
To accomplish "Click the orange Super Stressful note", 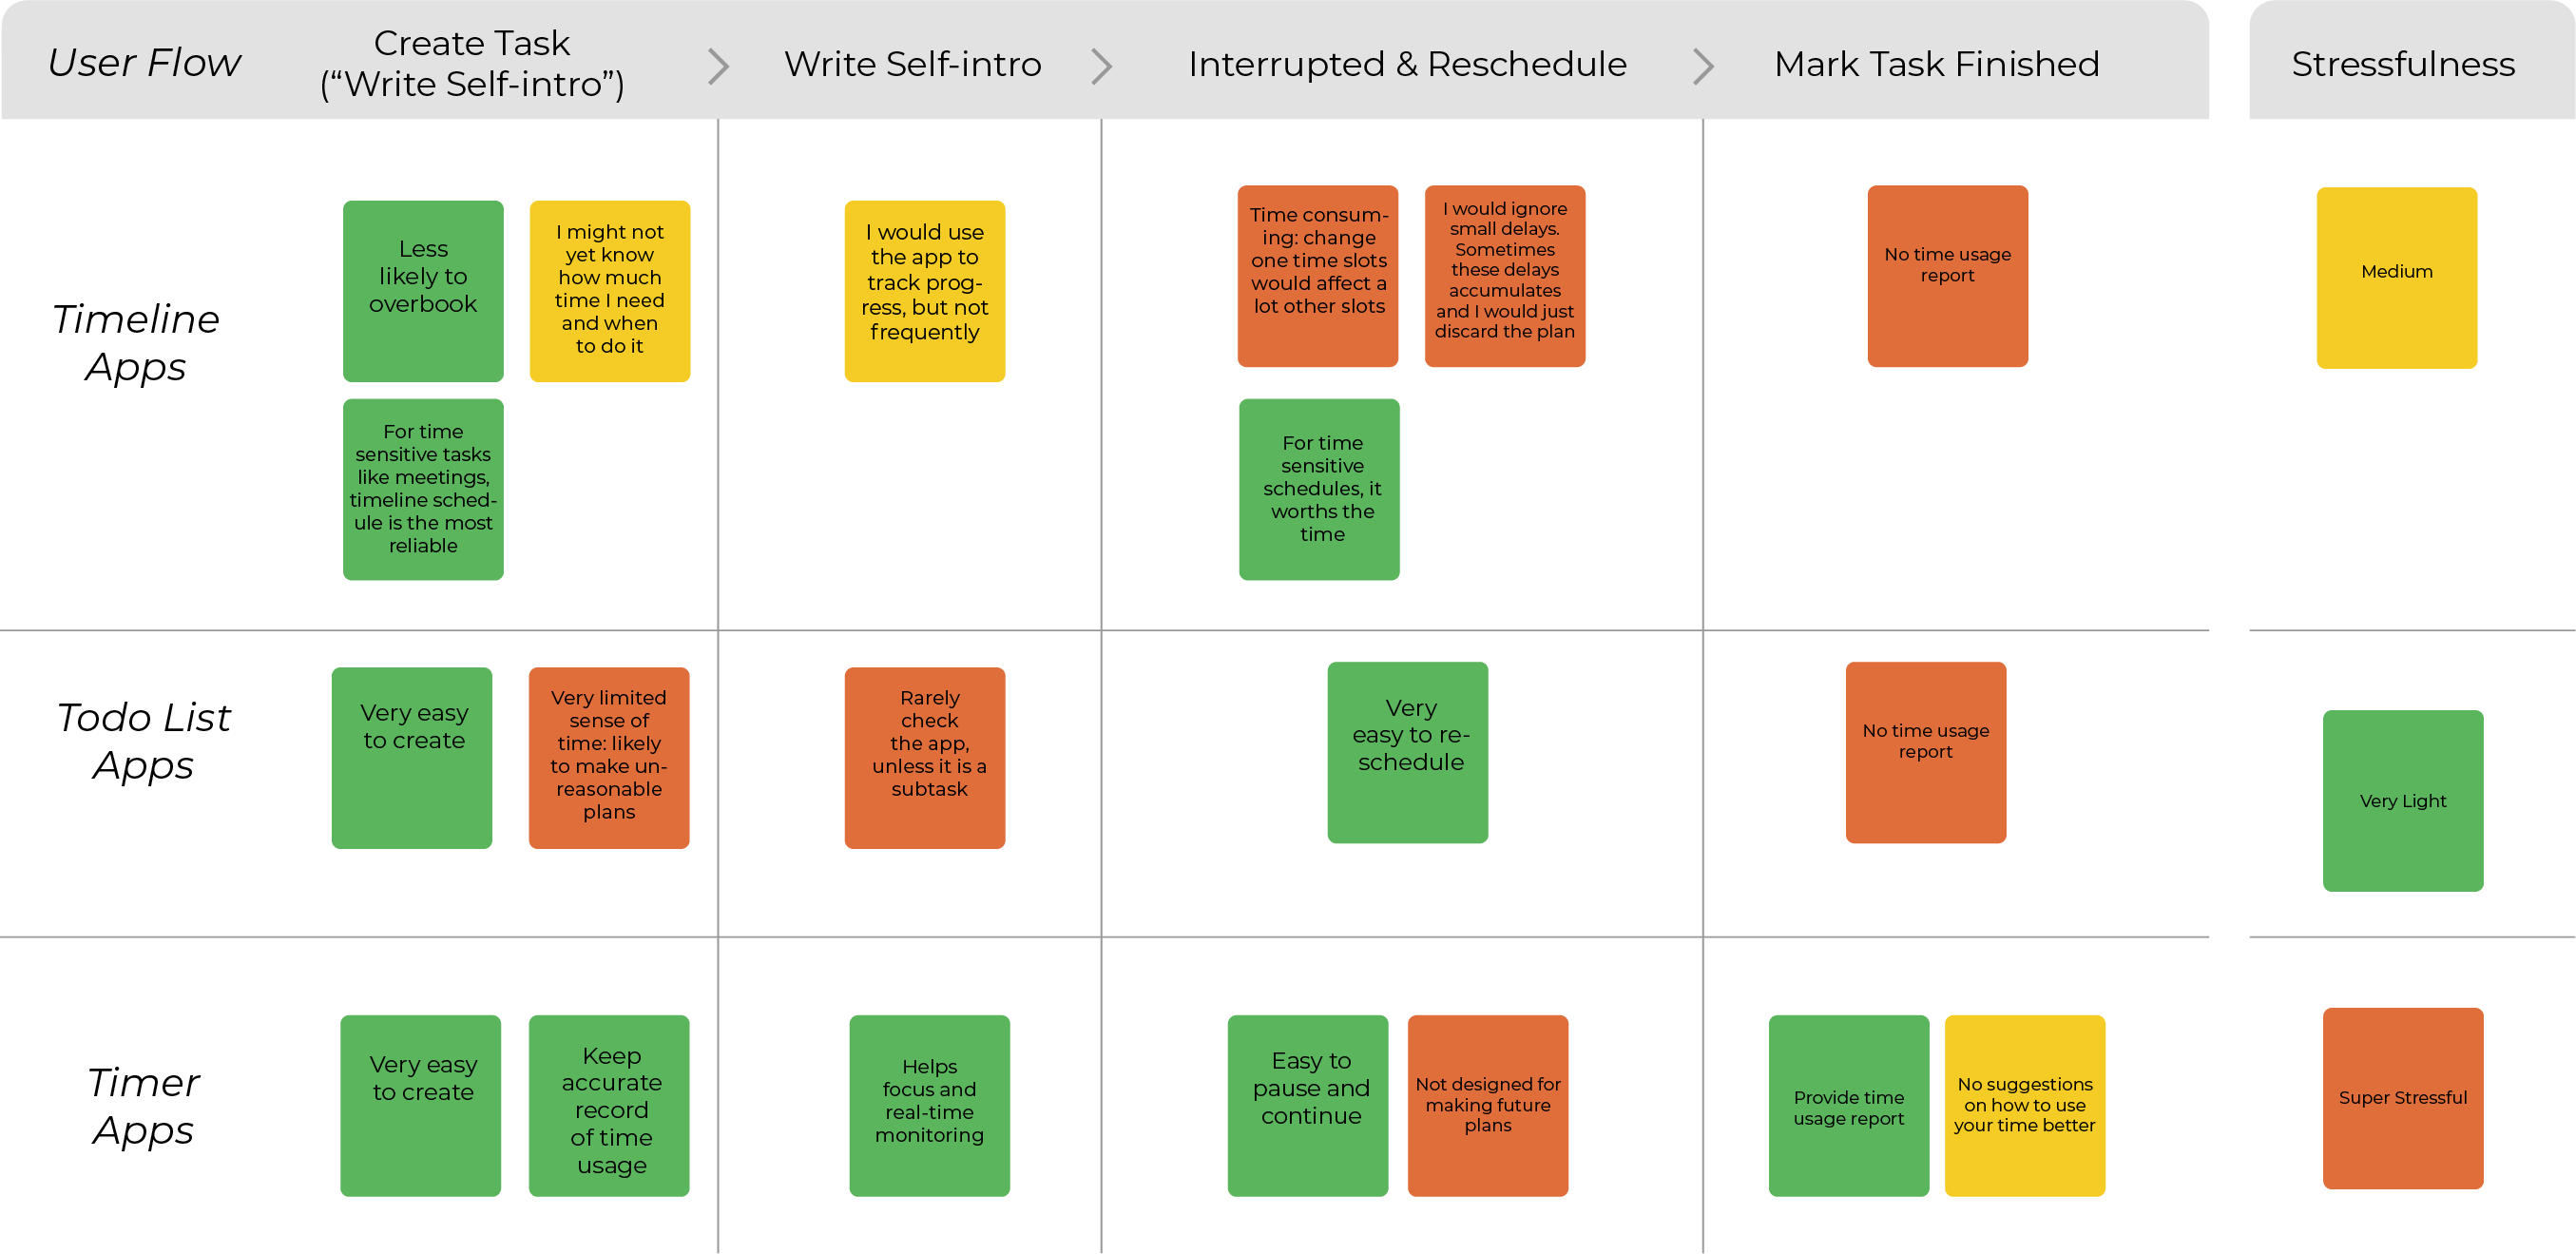I will [x=2402, y=1097].
